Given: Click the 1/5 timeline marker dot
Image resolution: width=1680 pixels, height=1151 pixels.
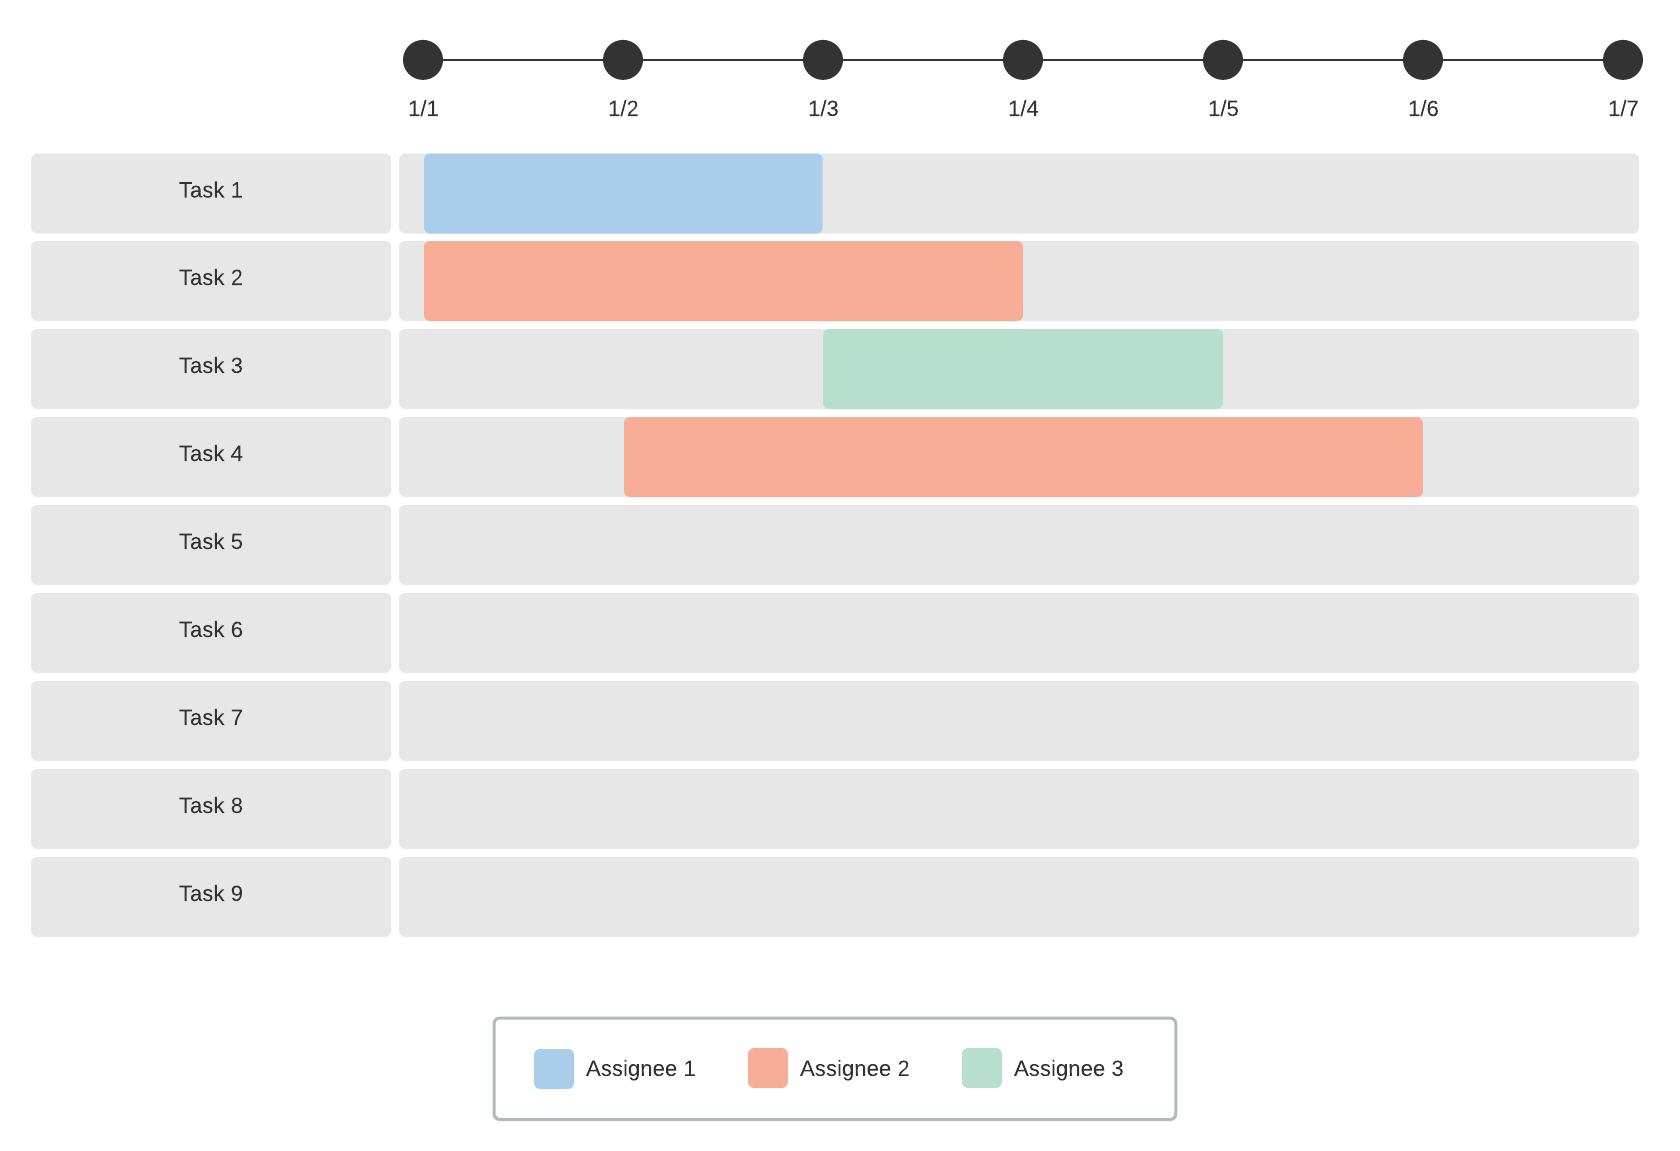Looking at the screenshot, I should click(x=1223, y=60).
